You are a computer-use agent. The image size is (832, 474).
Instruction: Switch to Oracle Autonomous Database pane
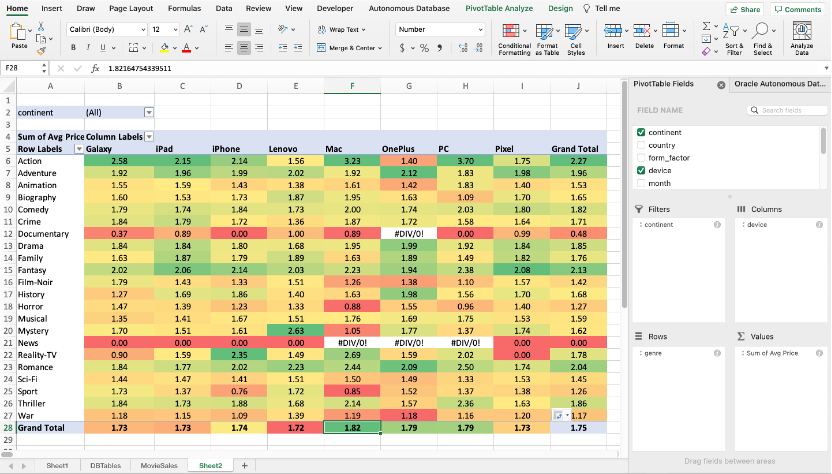click(x=779, y=84)
